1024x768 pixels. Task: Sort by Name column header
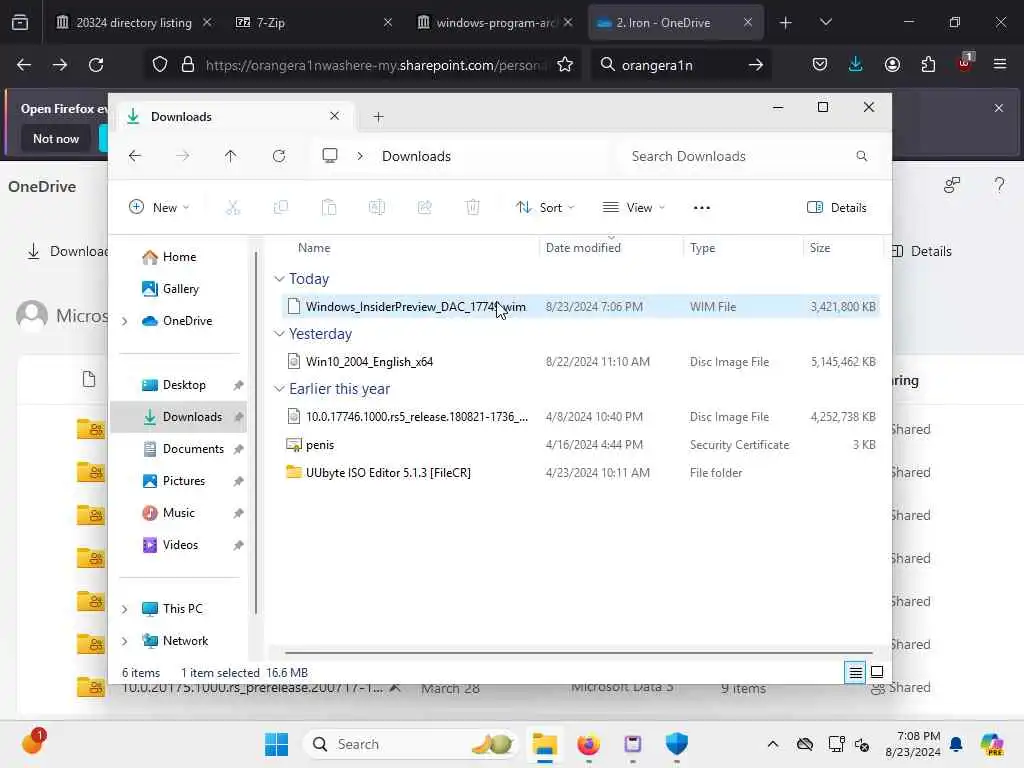(x=313, y=248)
